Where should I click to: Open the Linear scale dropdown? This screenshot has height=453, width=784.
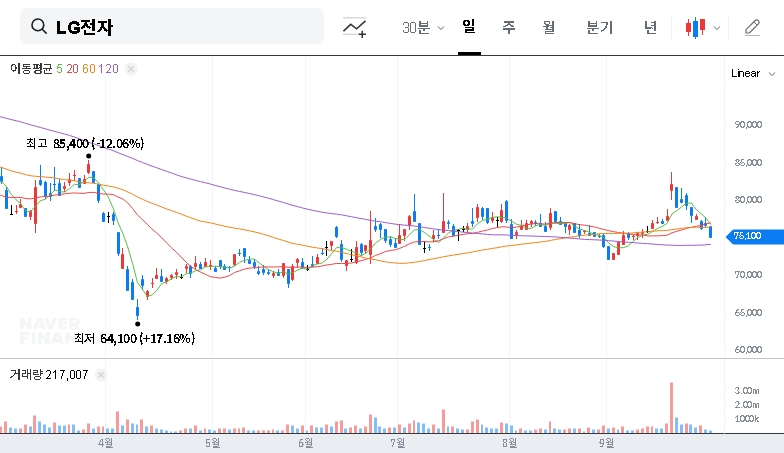[753, 74]
